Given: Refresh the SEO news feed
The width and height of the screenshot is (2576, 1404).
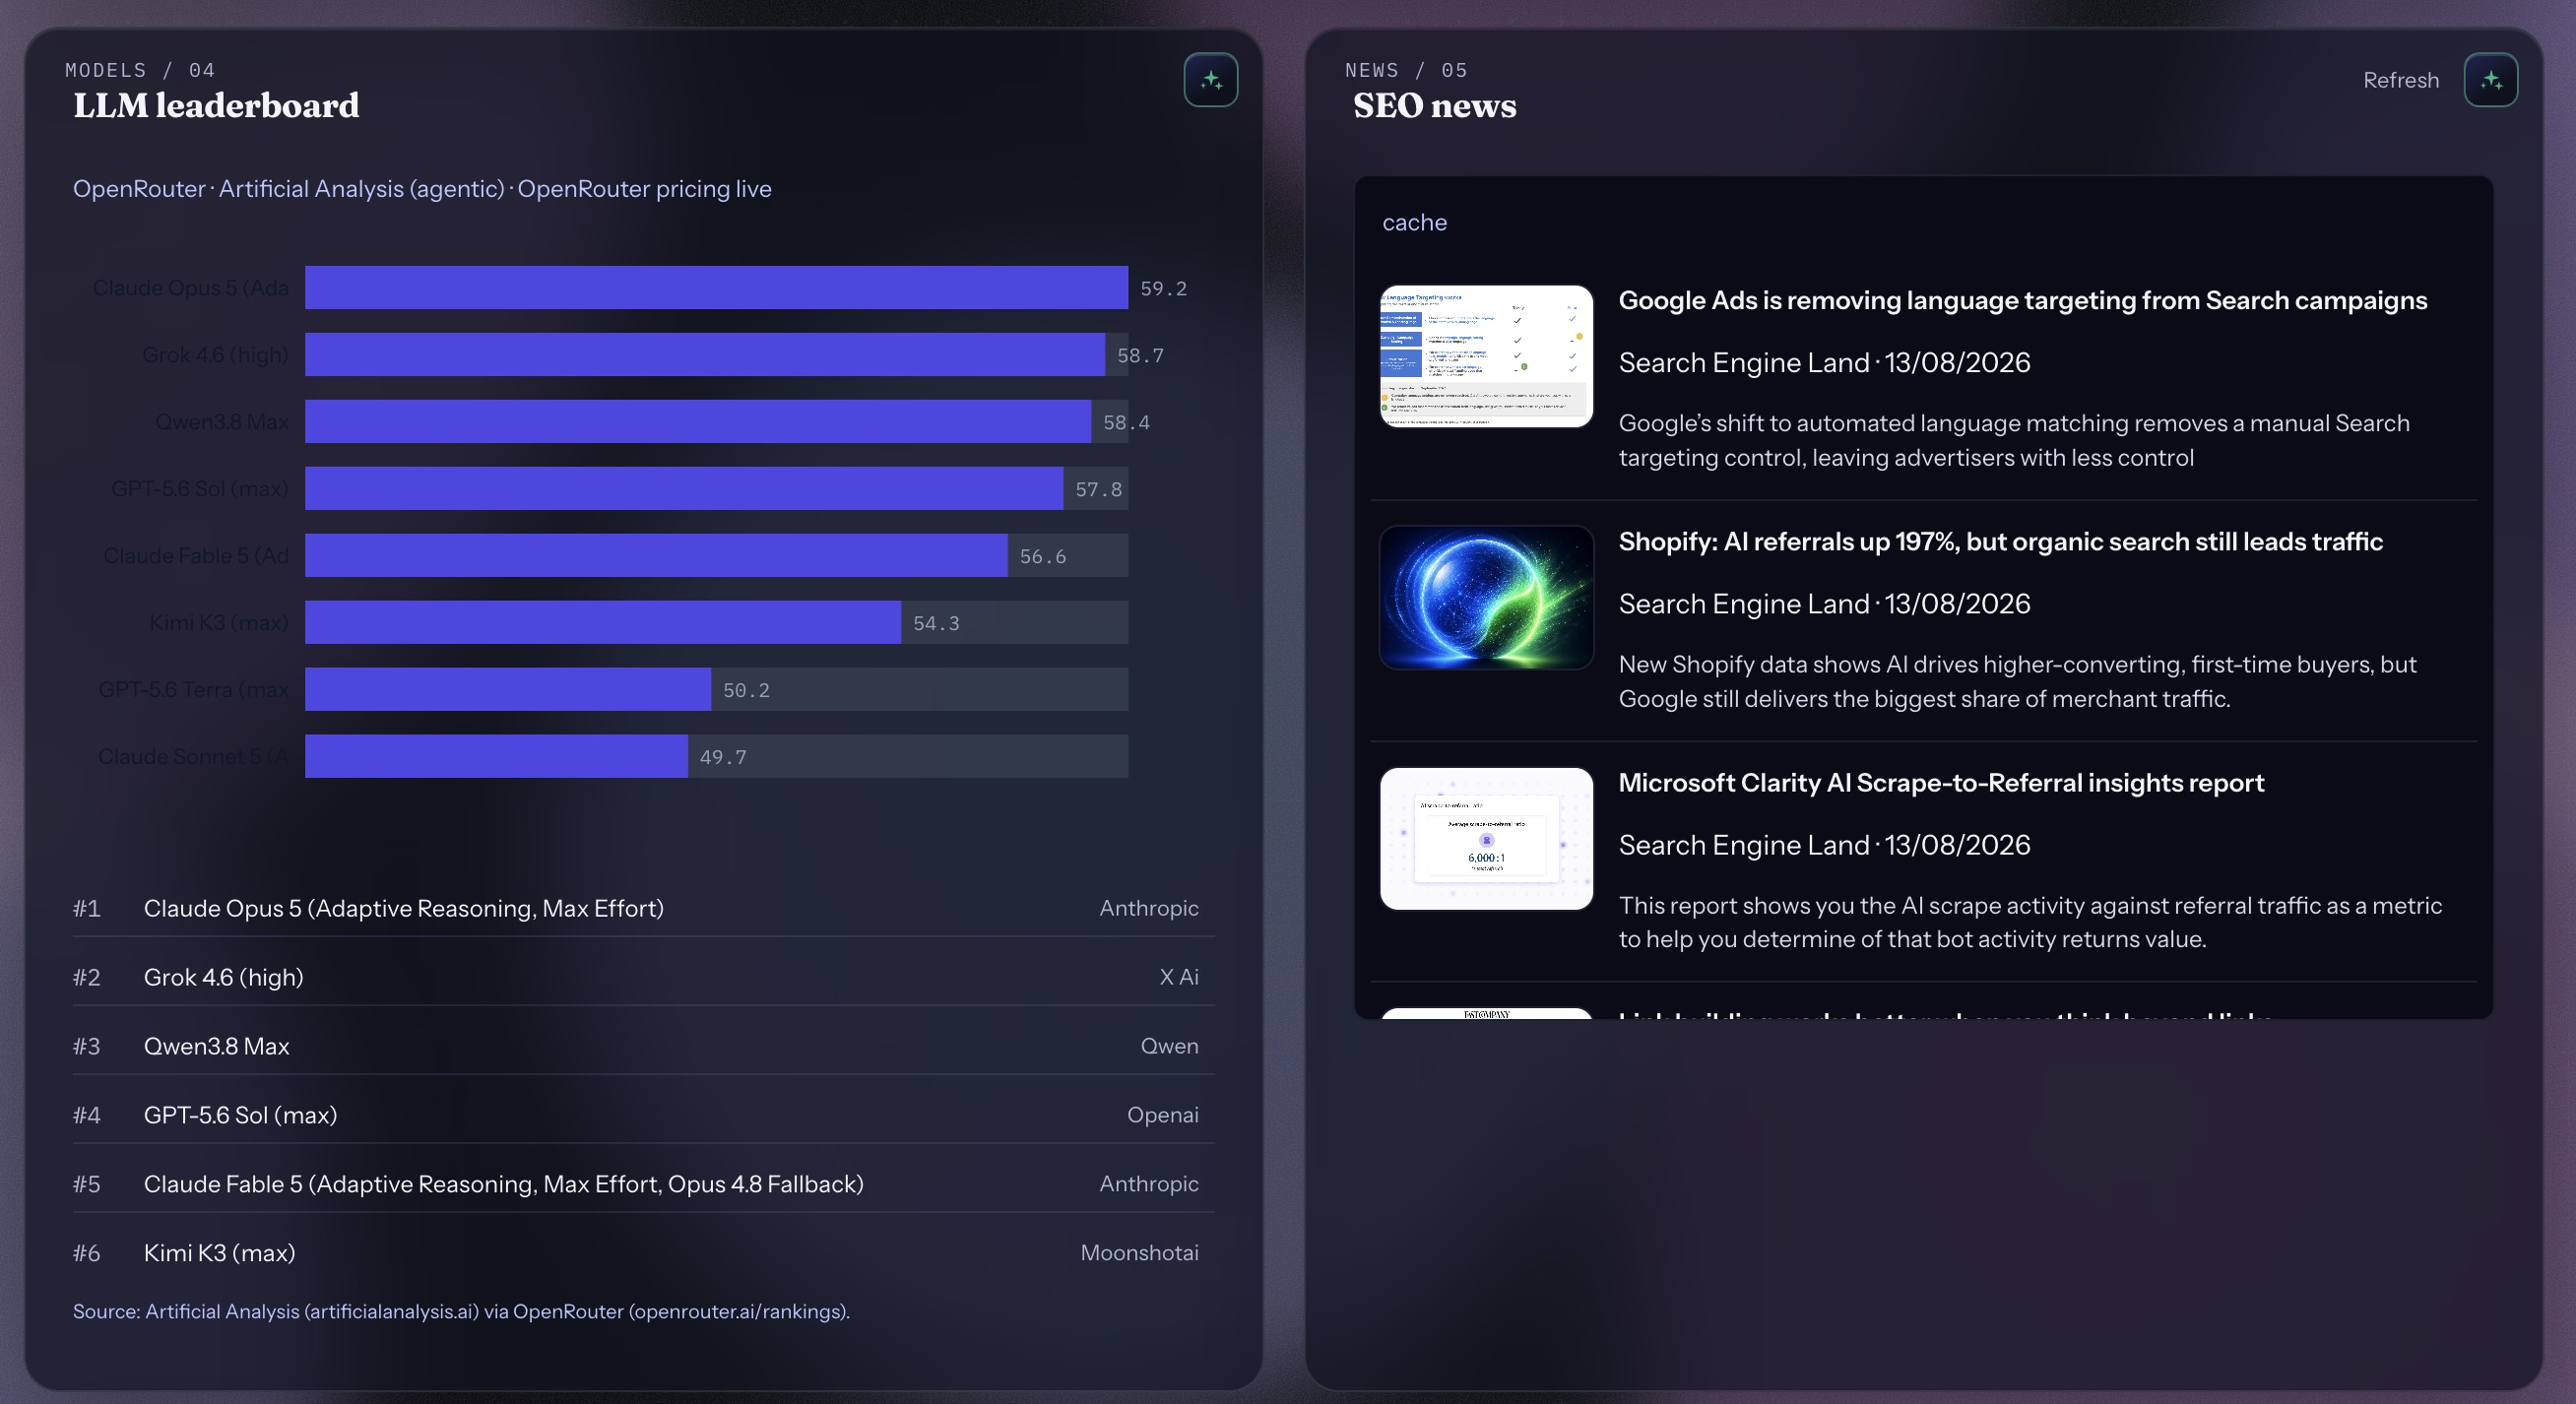Looking at the screenshot, I should pyautogui.click(x=2400, y=80).
